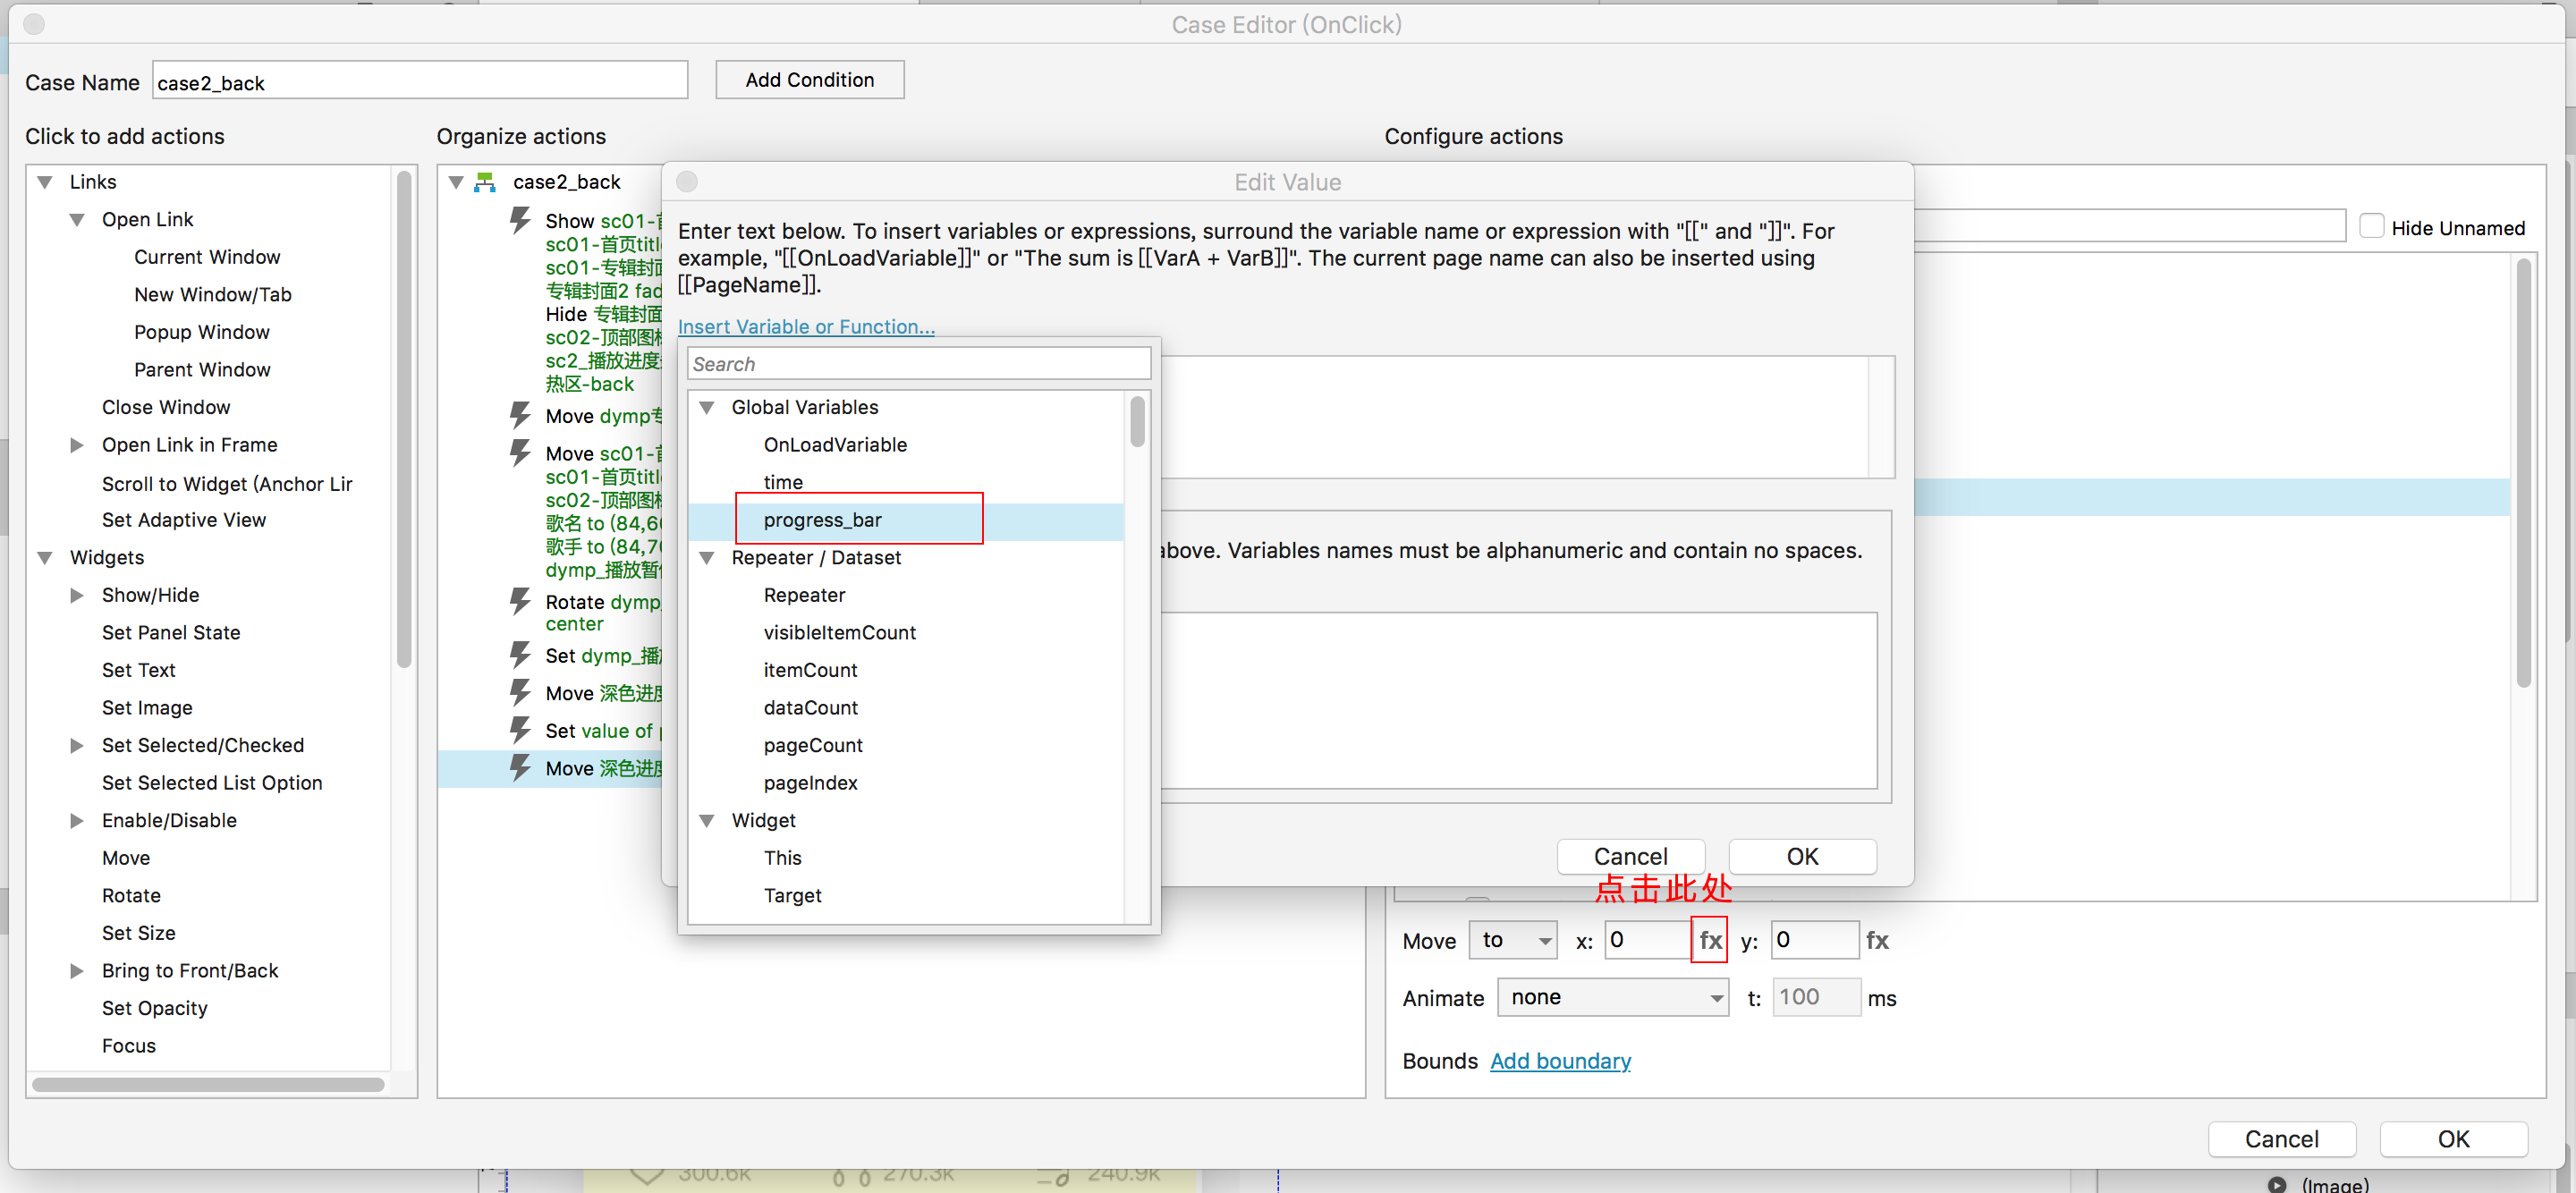Expand the Show/Hide action
Viewport: 2576px width, 1193px height.
[77, 595]
